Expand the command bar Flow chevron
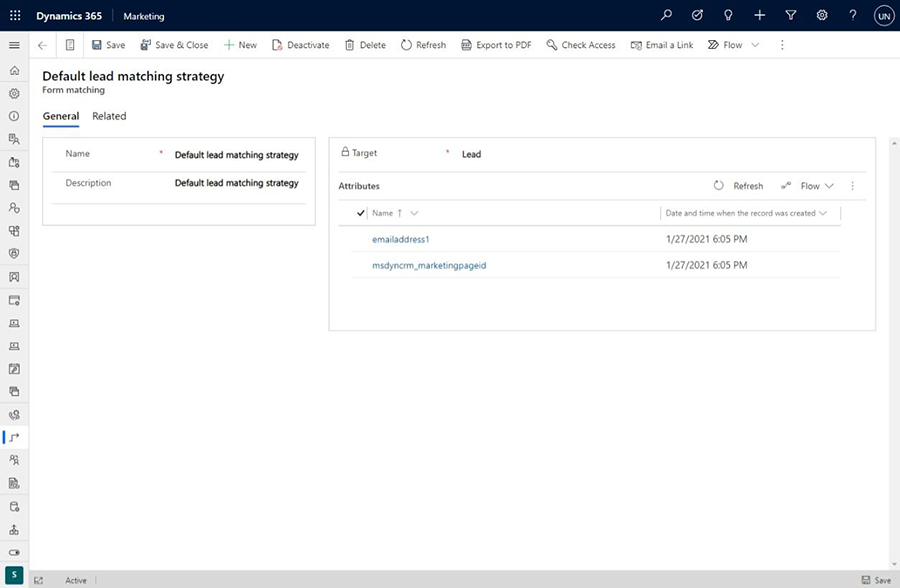900x588 pixels. pyautogui.click(x=755, y=45)
